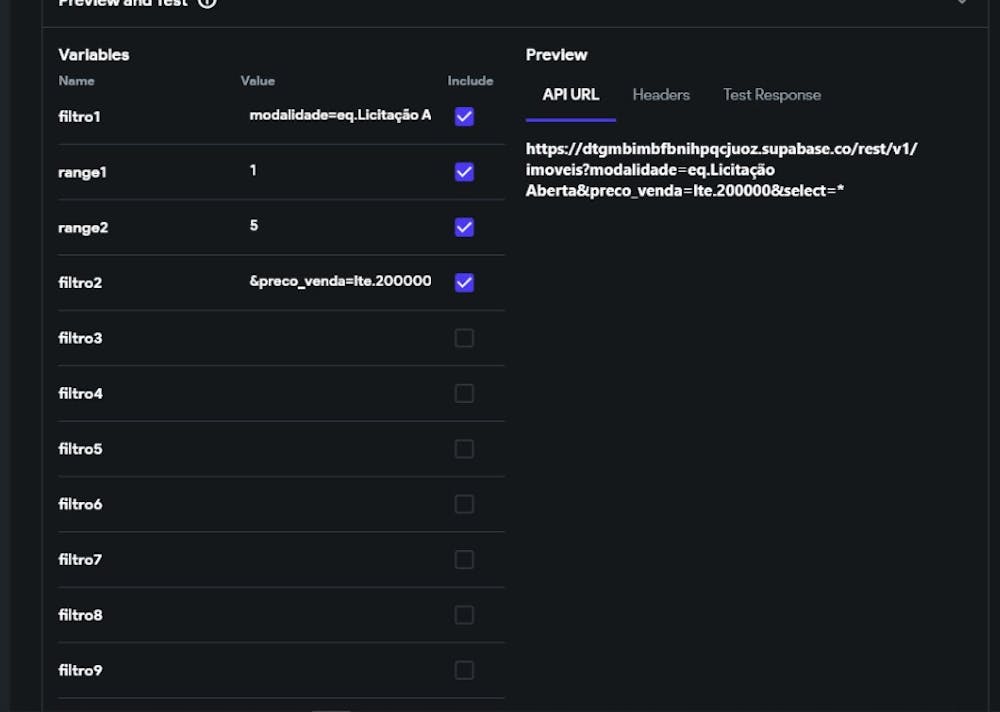Edit the range2 value field
Screen dimensions: 1000x712
[340, 226]
